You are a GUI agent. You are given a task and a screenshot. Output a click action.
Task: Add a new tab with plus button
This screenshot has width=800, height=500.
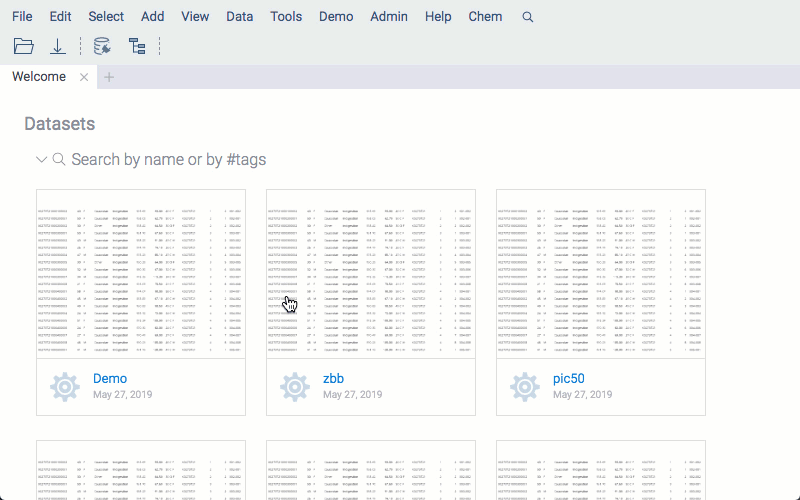pyautogui.click(x=109, y=77)
